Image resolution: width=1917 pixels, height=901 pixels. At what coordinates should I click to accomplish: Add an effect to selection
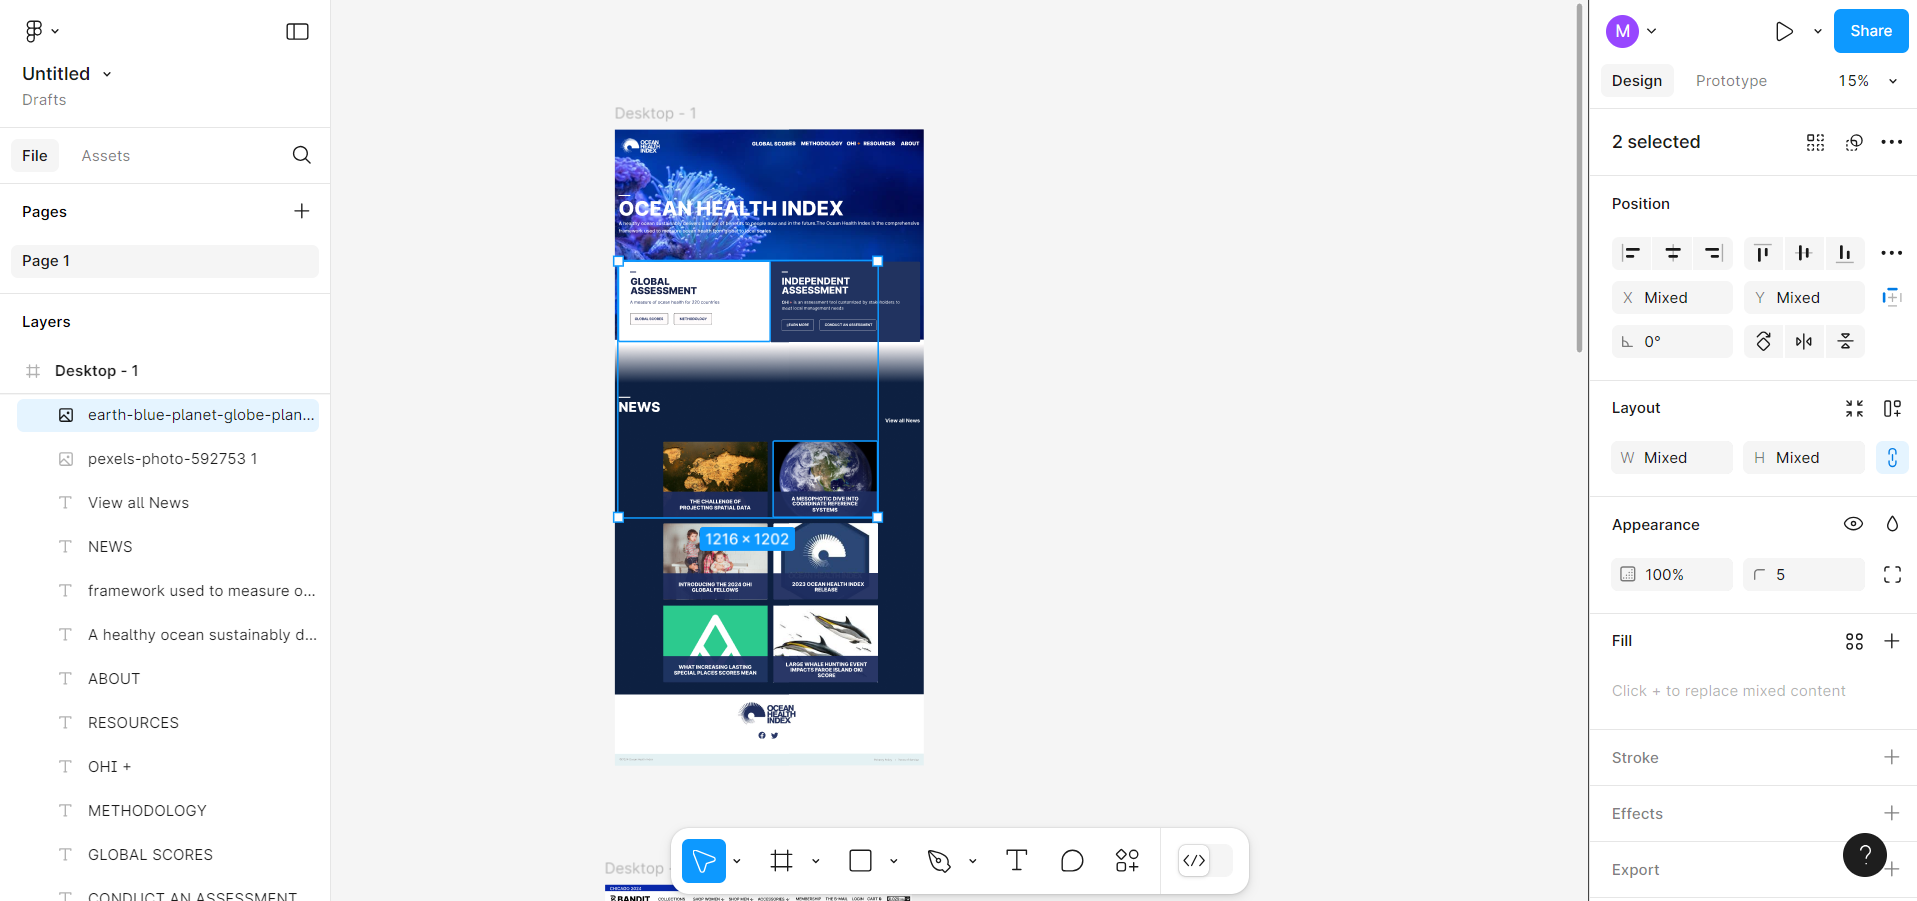click(1892, 813)
